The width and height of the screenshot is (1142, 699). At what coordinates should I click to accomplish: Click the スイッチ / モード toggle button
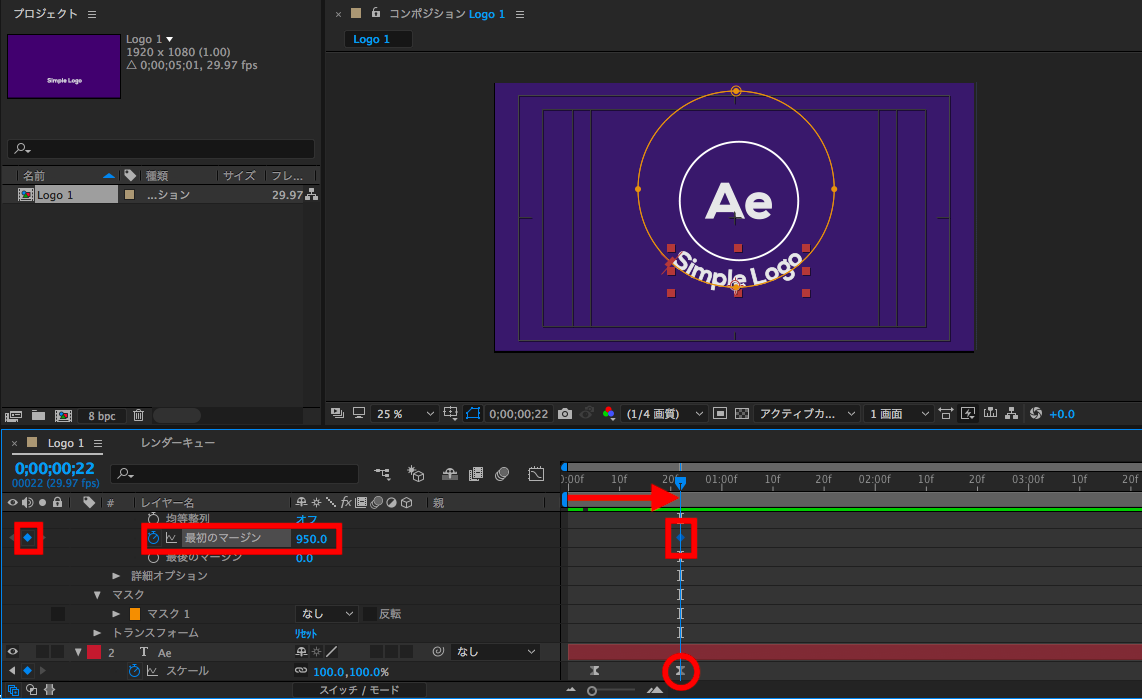coord(359,690)
